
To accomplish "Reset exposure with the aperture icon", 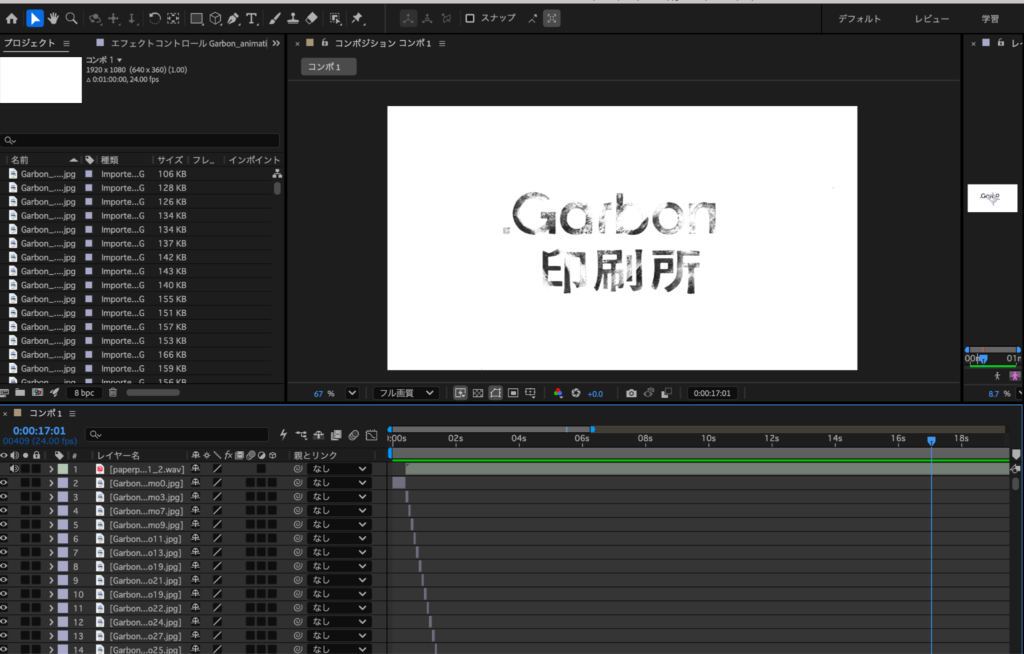I will tap(576, 393).
